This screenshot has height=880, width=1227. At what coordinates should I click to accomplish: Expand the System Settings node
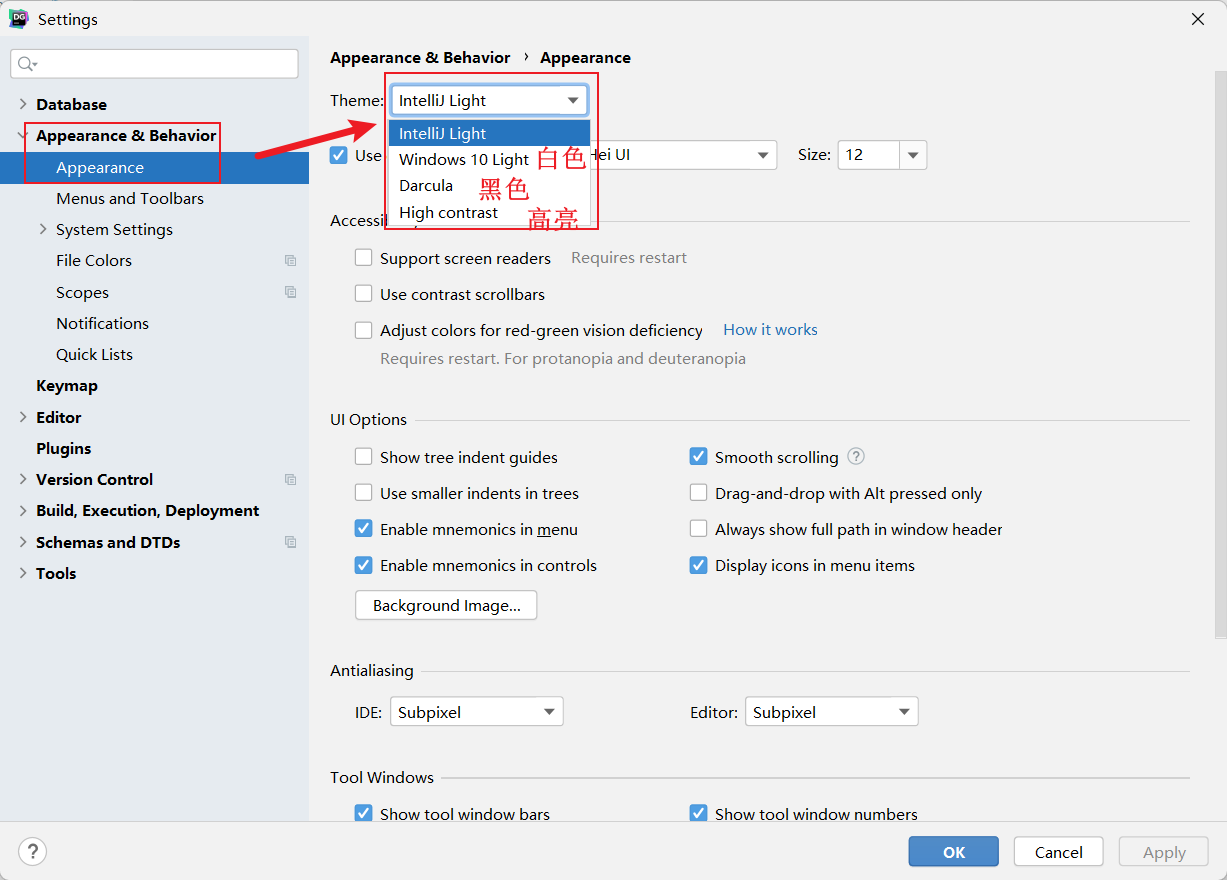pyautogui.click(x=43, y=229)
